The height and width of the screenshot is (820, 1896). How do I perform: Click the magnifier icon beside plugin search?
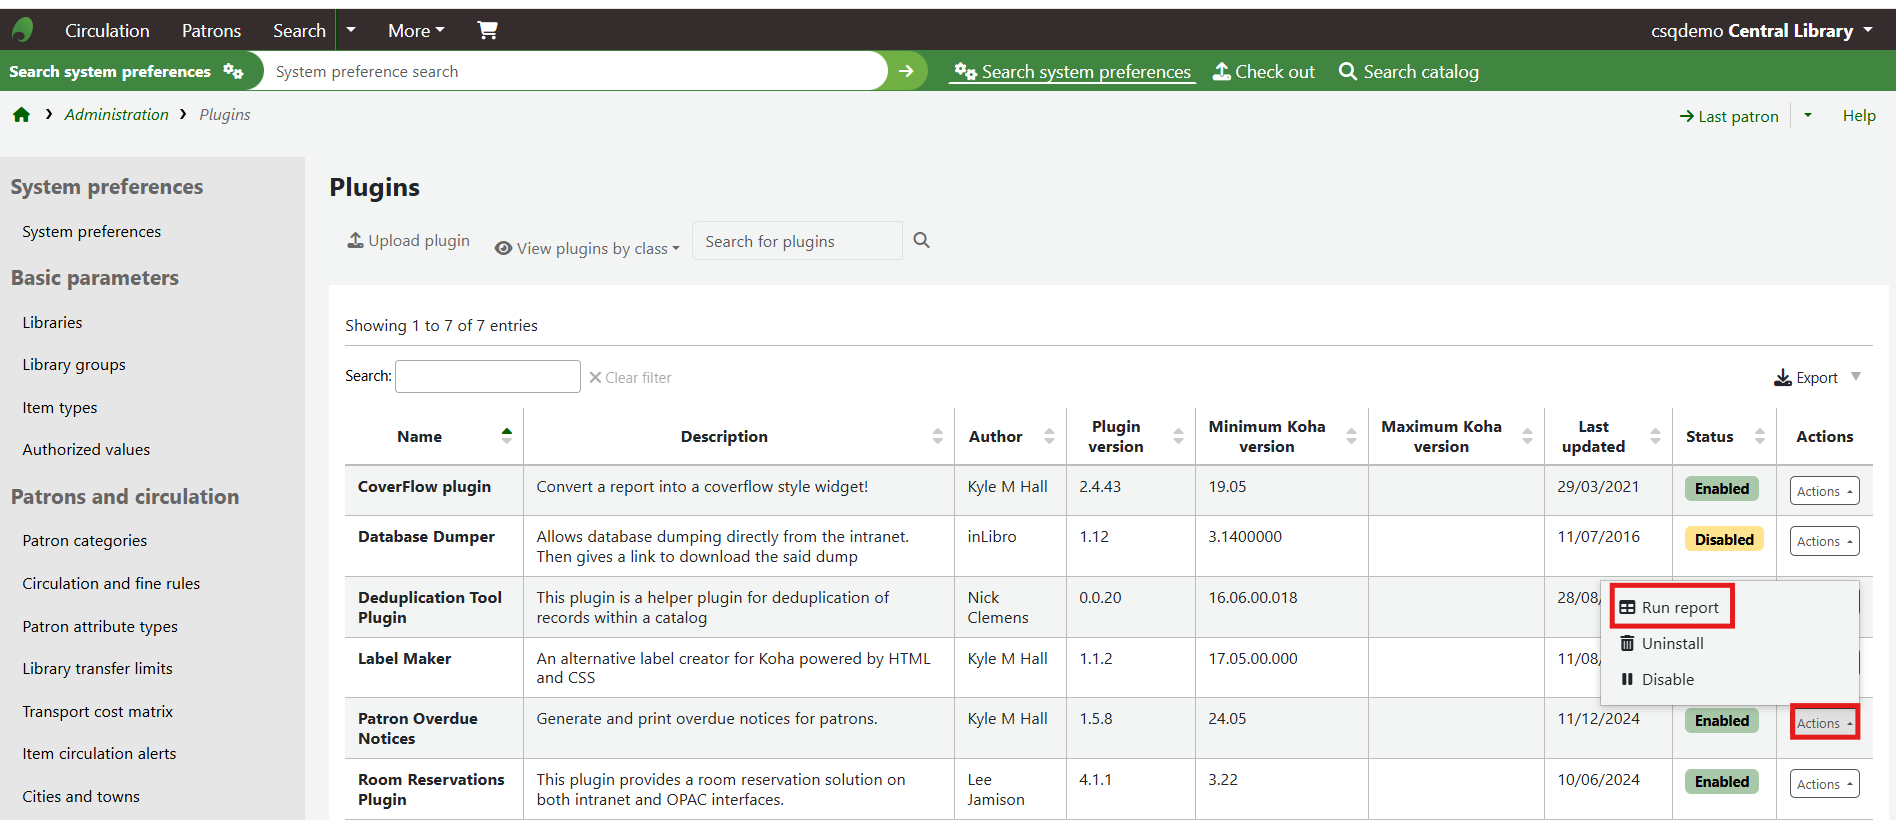(921, 240)
